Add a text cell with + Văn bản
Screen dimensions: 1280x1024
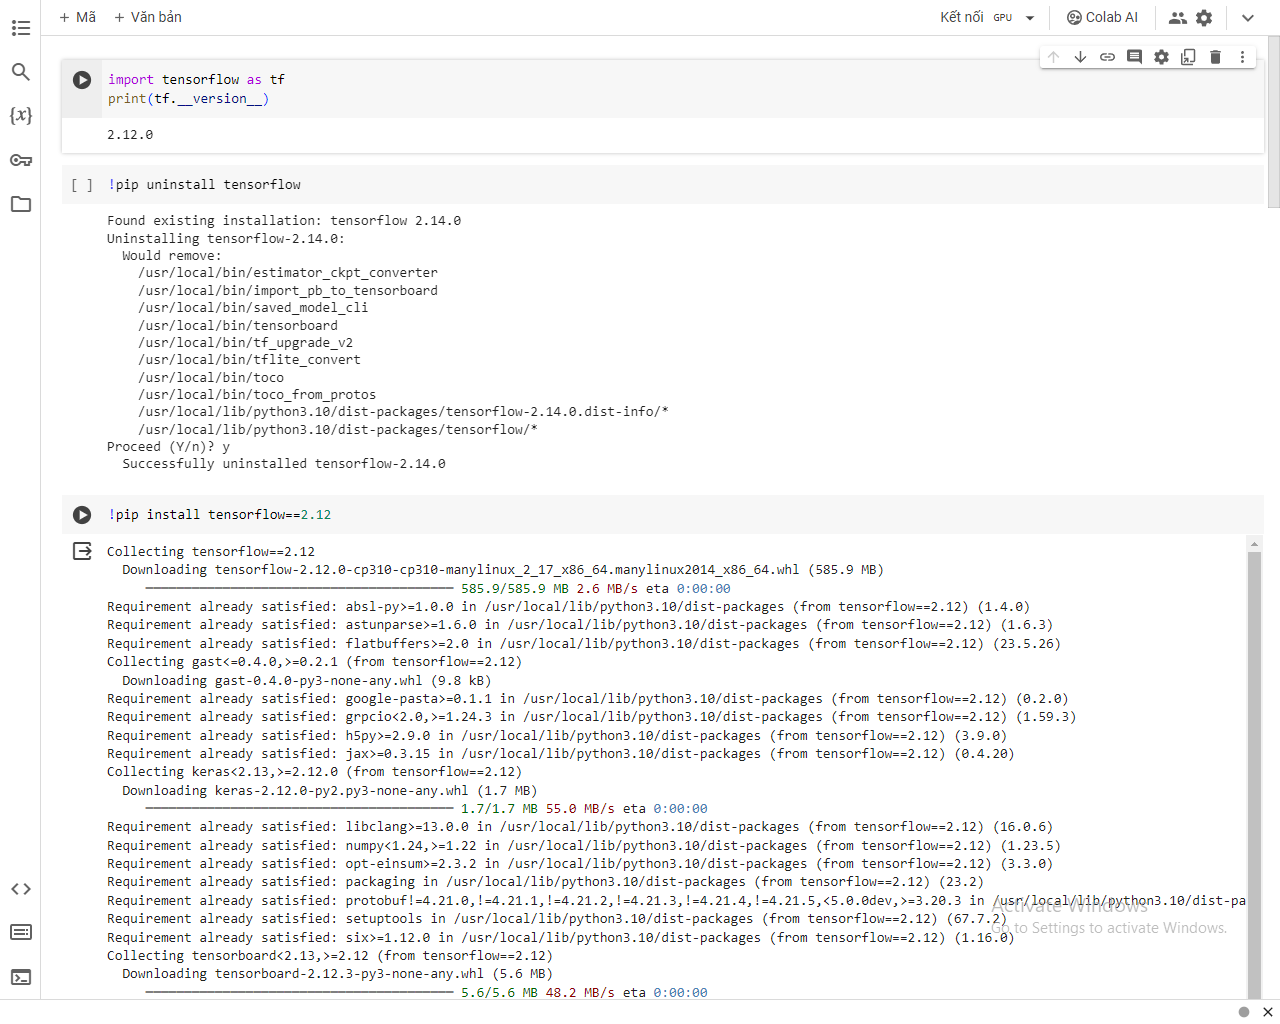(x=148, y=17)
